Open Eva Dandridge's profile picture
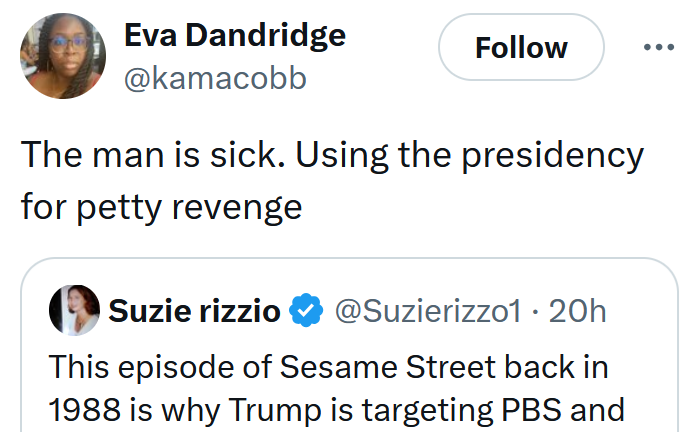 64,55
